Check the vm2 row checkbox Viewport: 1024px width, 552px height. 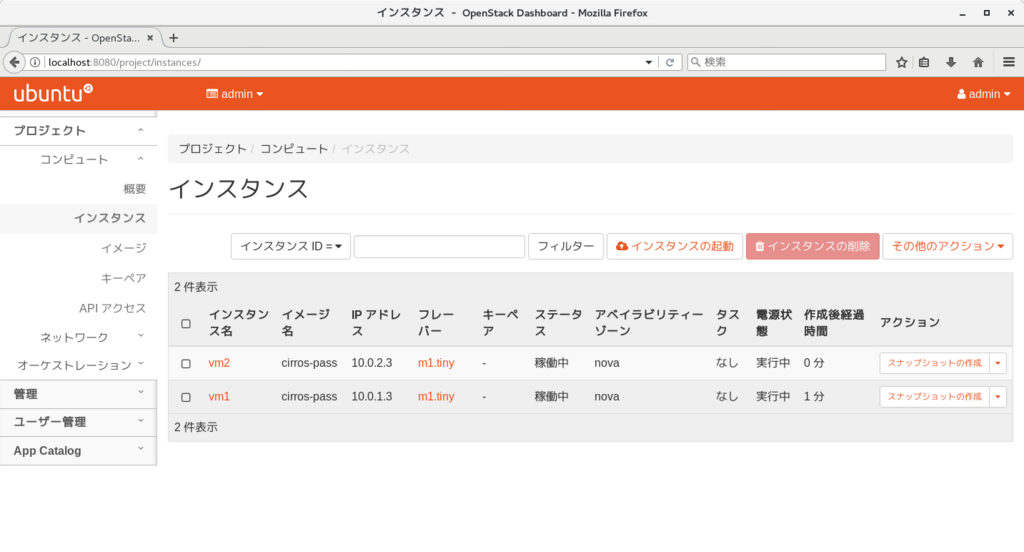click(x=186, y=363)
